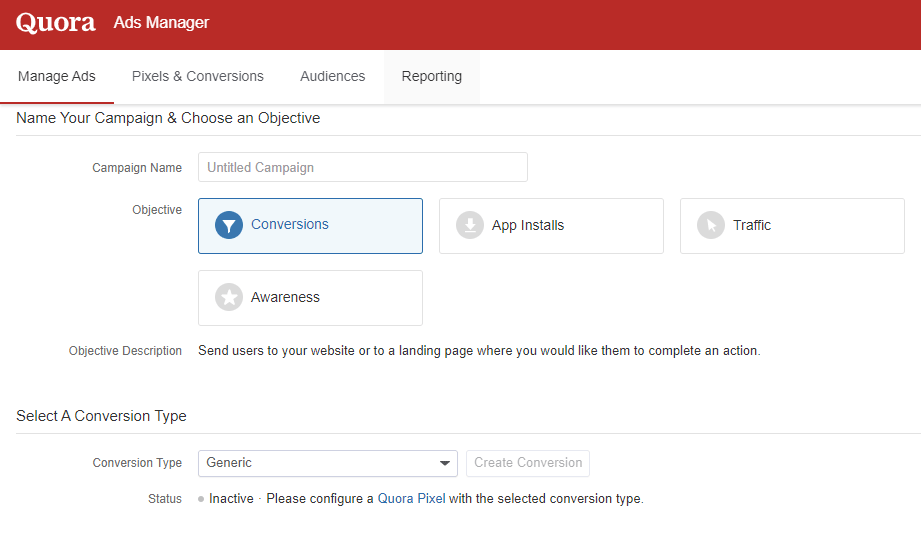Click the Objective Description label
Image resolution: width=921 pixels, height=536 pixels.
[x=125, y=350]
